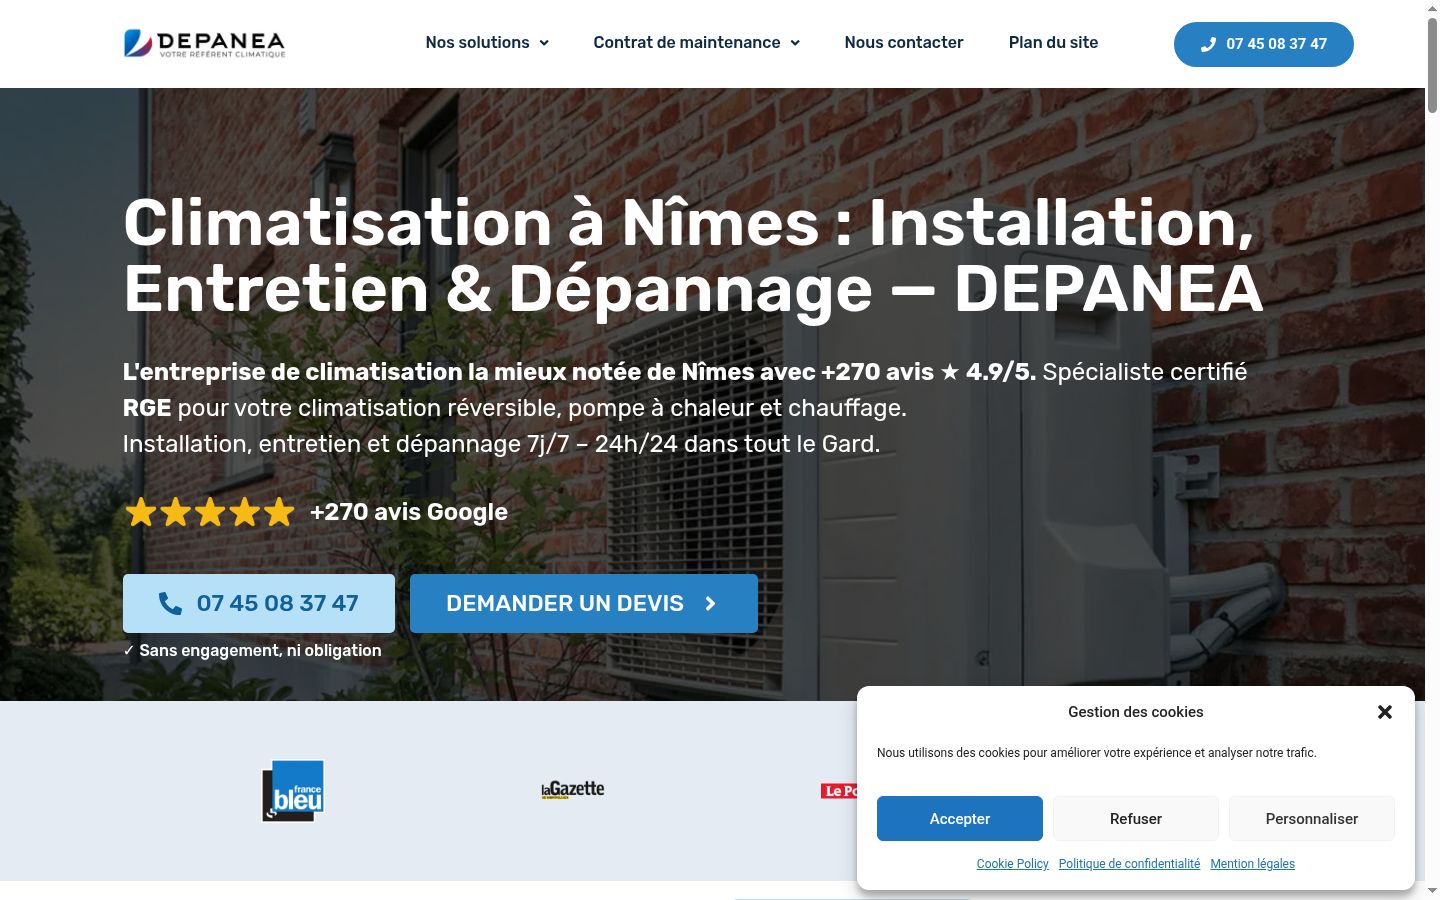Click DEMANDER UN DEVIS button
The height and width of the screenshot is (900, 1440).
(584, 603)
